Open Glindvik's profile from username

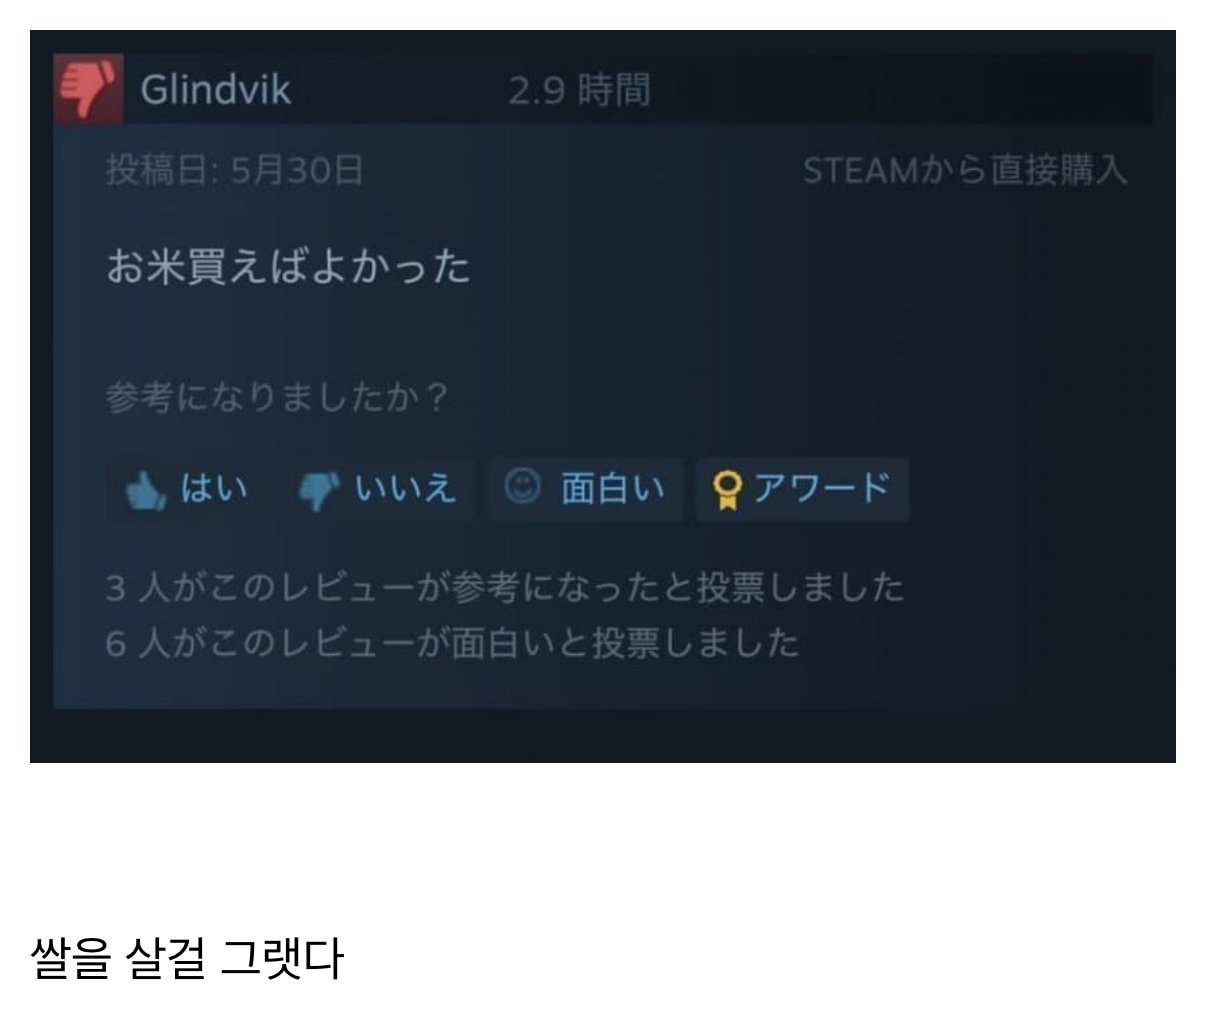point(216,90)
